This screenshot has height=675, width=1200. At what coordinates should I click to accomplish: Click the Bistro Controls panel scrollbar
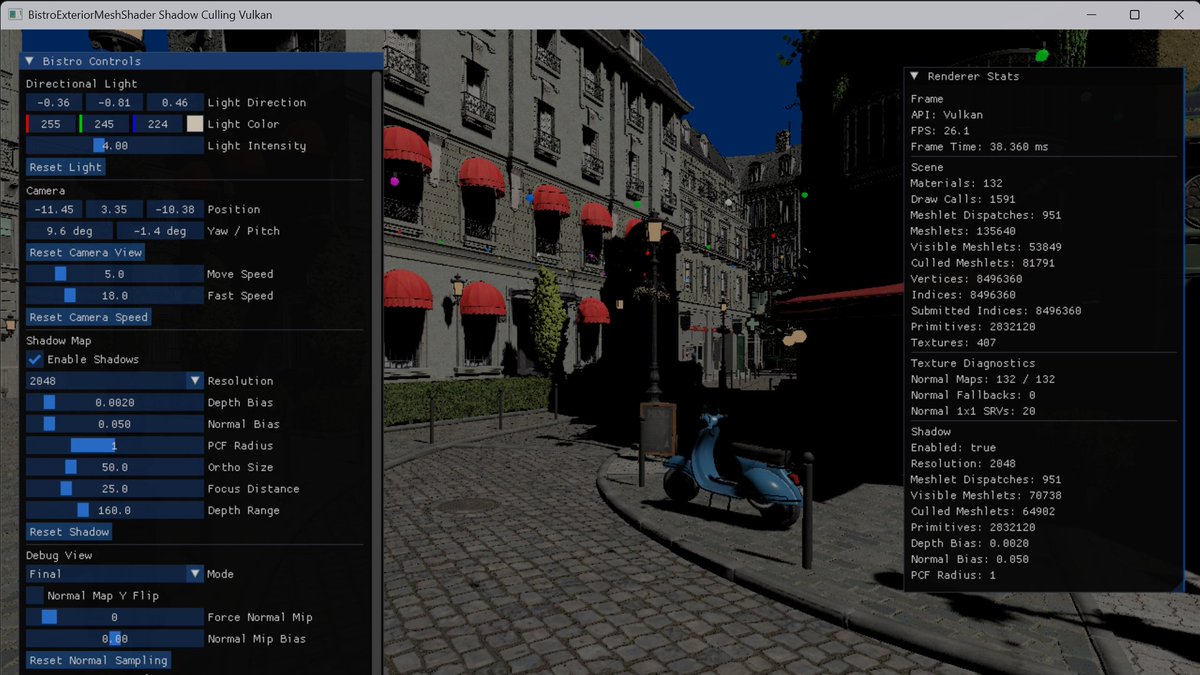pos(377,372)
